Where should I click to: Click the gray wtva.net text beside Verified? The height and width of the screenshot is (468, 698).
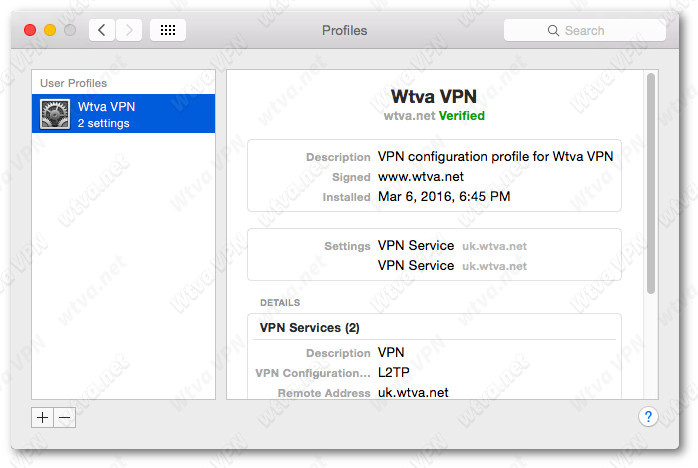coord(409,116)
